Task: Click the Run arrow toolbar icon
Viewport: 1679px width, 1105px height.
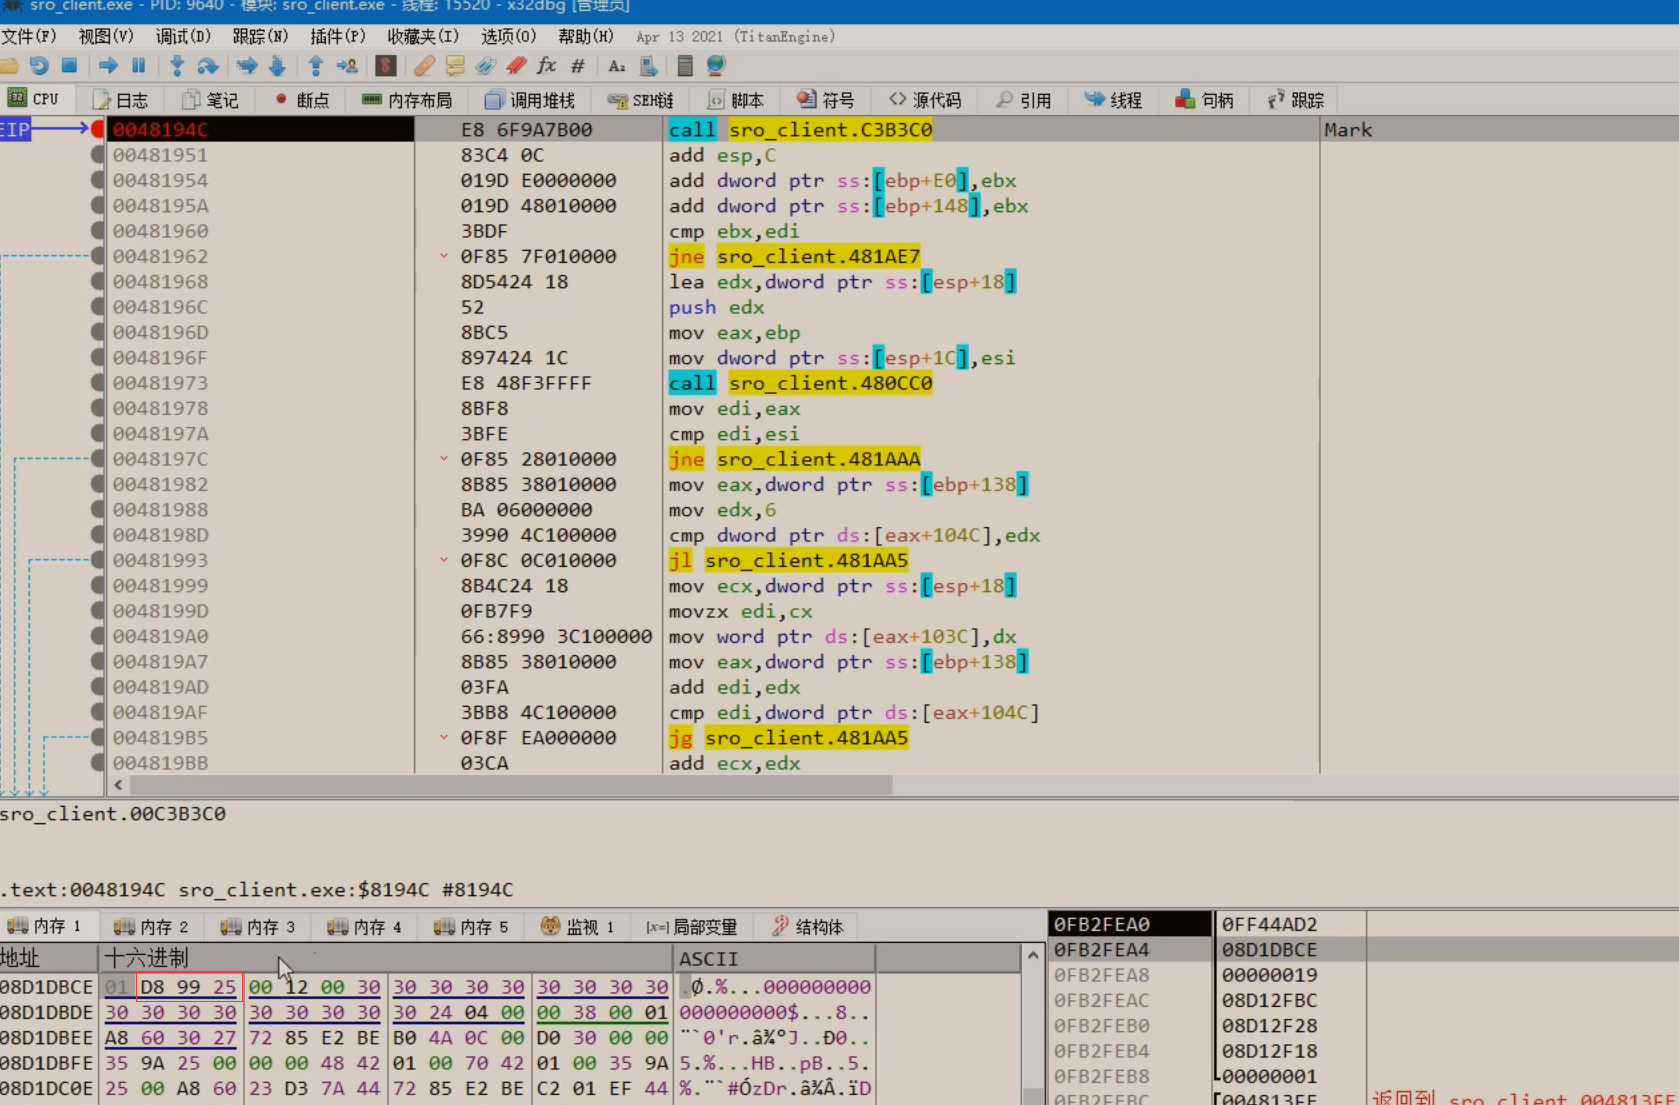Action: click(x=108, y=66)
